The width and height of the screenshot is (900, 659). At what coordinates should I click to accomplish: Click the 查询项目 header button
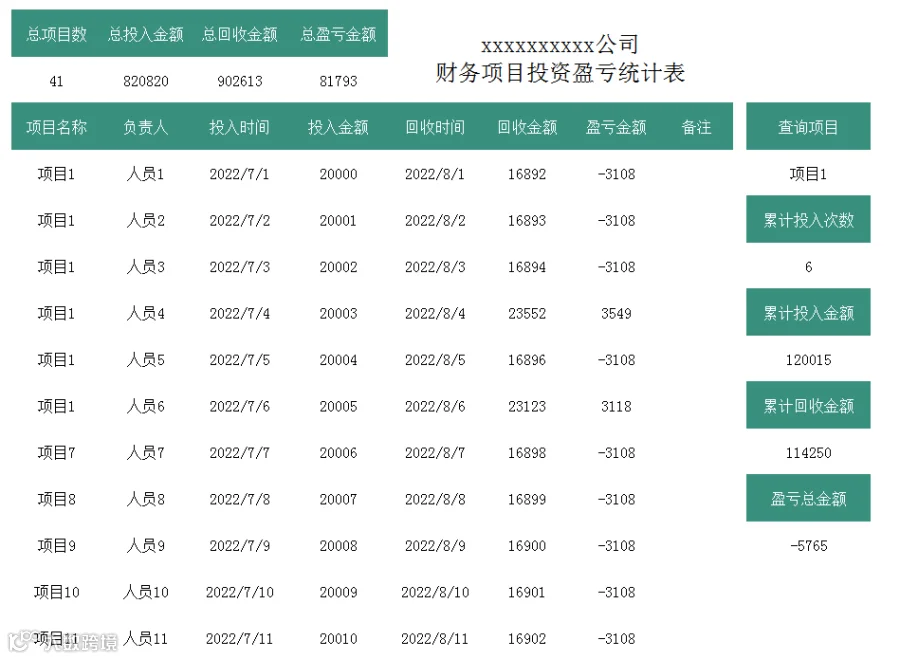click(x=808, y=126)
